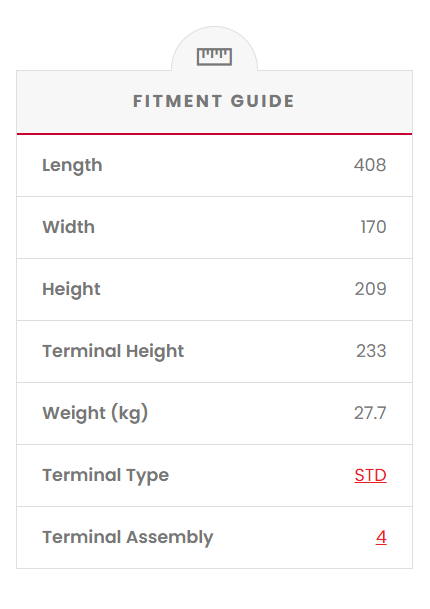Click the Width value 170
The image size is (430, 609).
[373, 227]
